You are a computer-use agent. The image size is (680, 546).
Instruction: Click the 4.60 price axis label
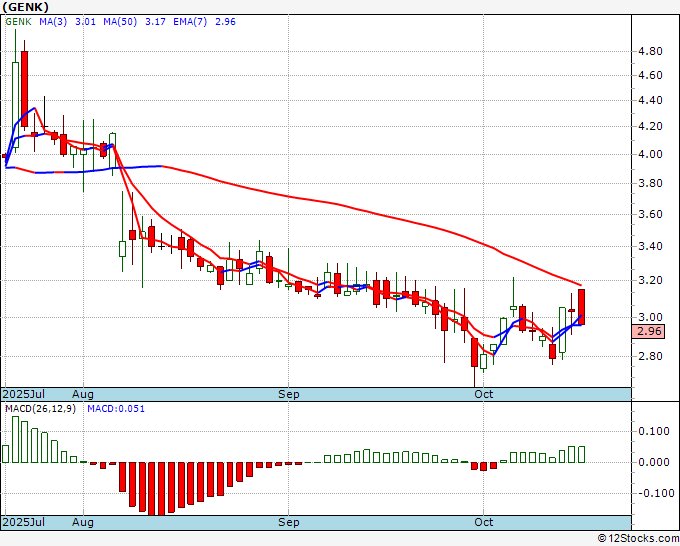[650, 75]
